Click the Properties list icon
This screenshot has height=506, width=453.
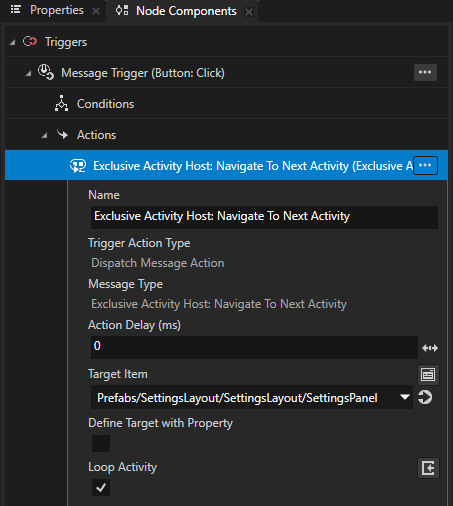point(16,10)
